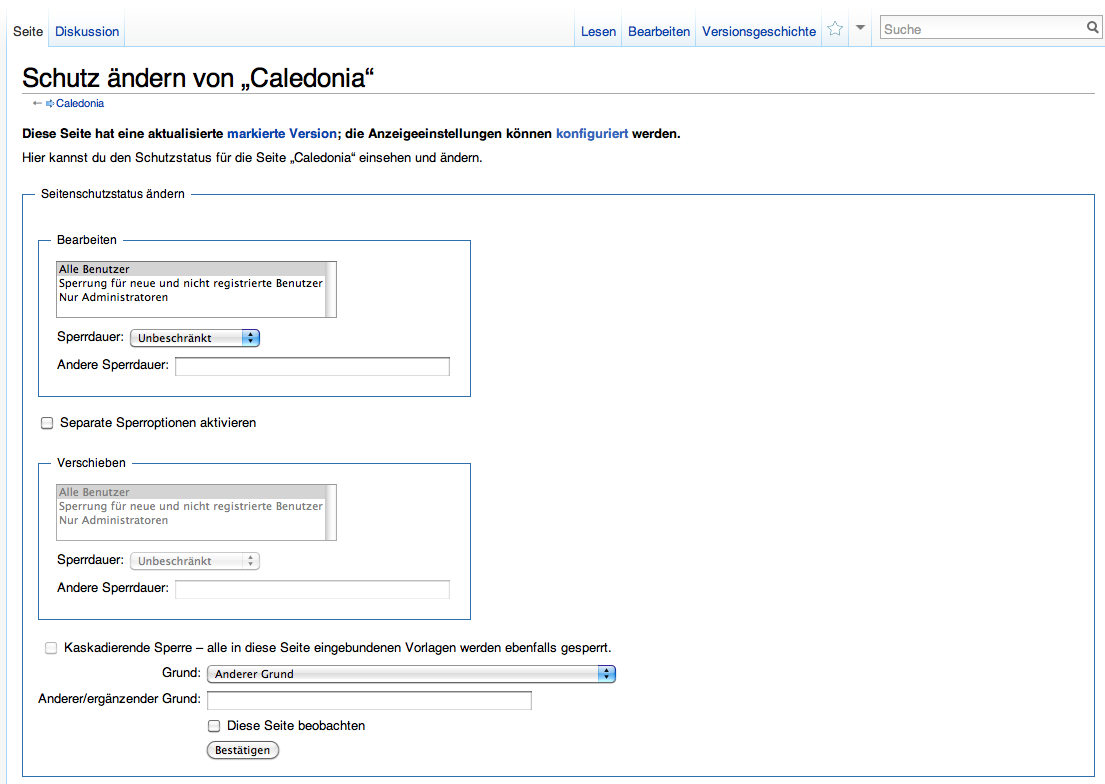Screen dimensions: 1105x784
Task: Select the Lesen tab
Action: click(x=598, y=31)
